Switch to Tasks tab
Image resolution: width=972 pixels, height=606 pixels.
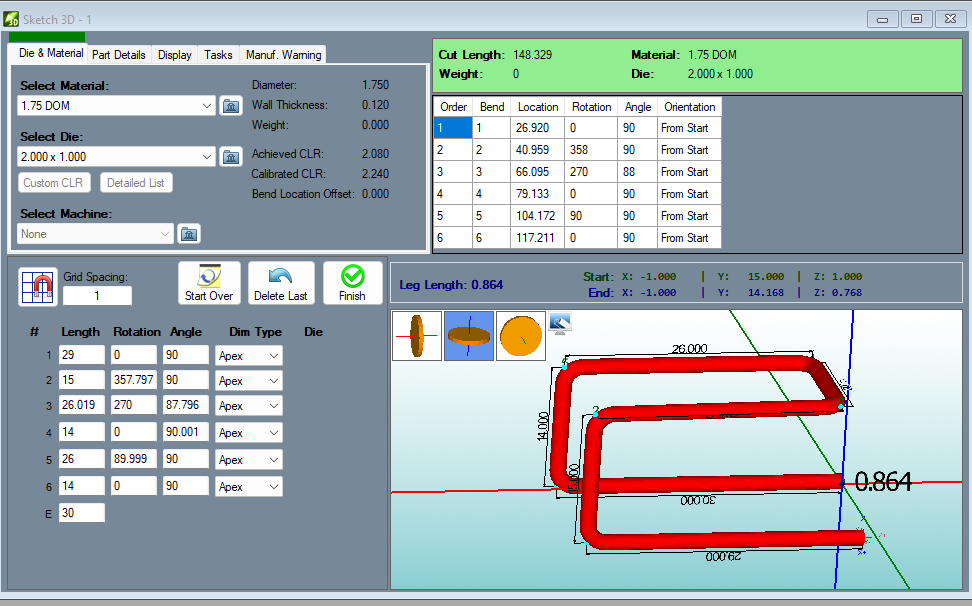point(218,55)
